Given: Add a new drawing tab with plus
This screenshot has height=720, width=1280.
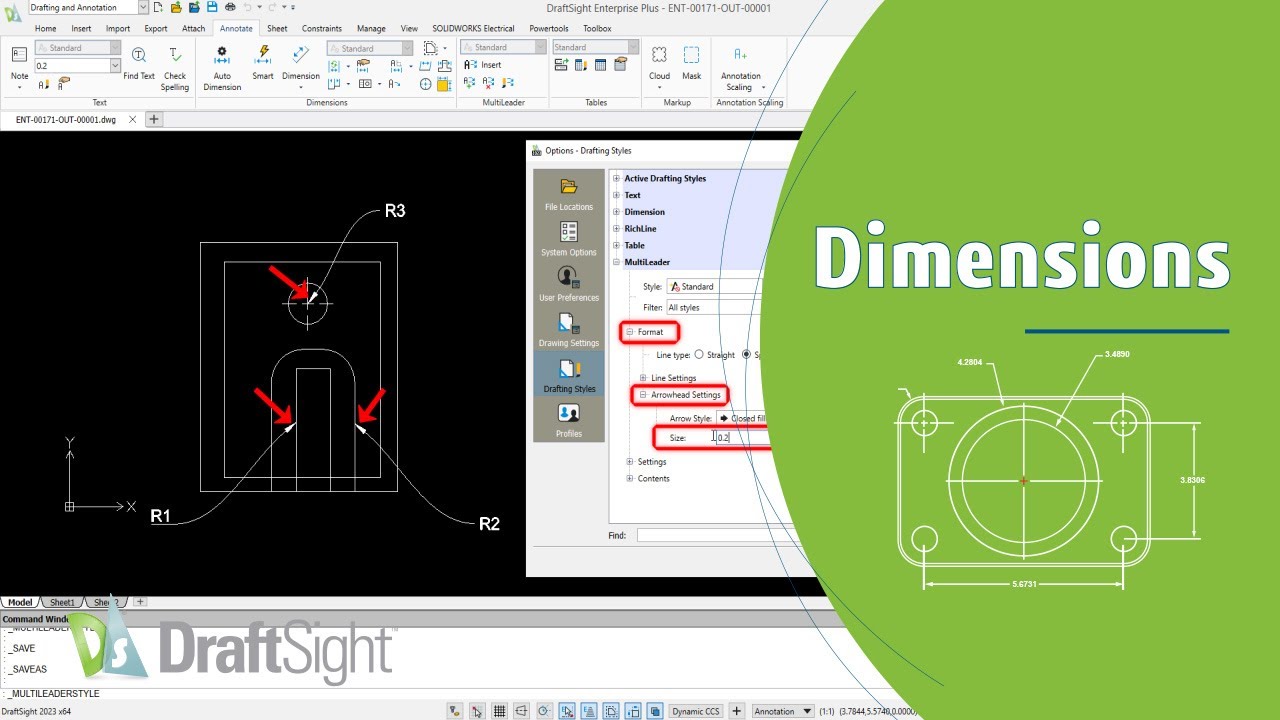Looking at the screenshot, I should (154, 119).
